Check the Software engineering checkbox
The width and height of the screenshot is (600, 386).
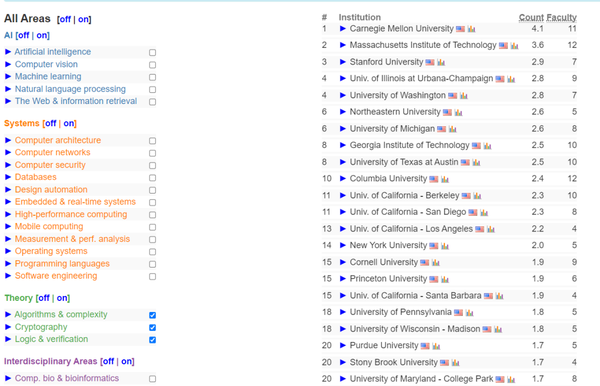152,276
